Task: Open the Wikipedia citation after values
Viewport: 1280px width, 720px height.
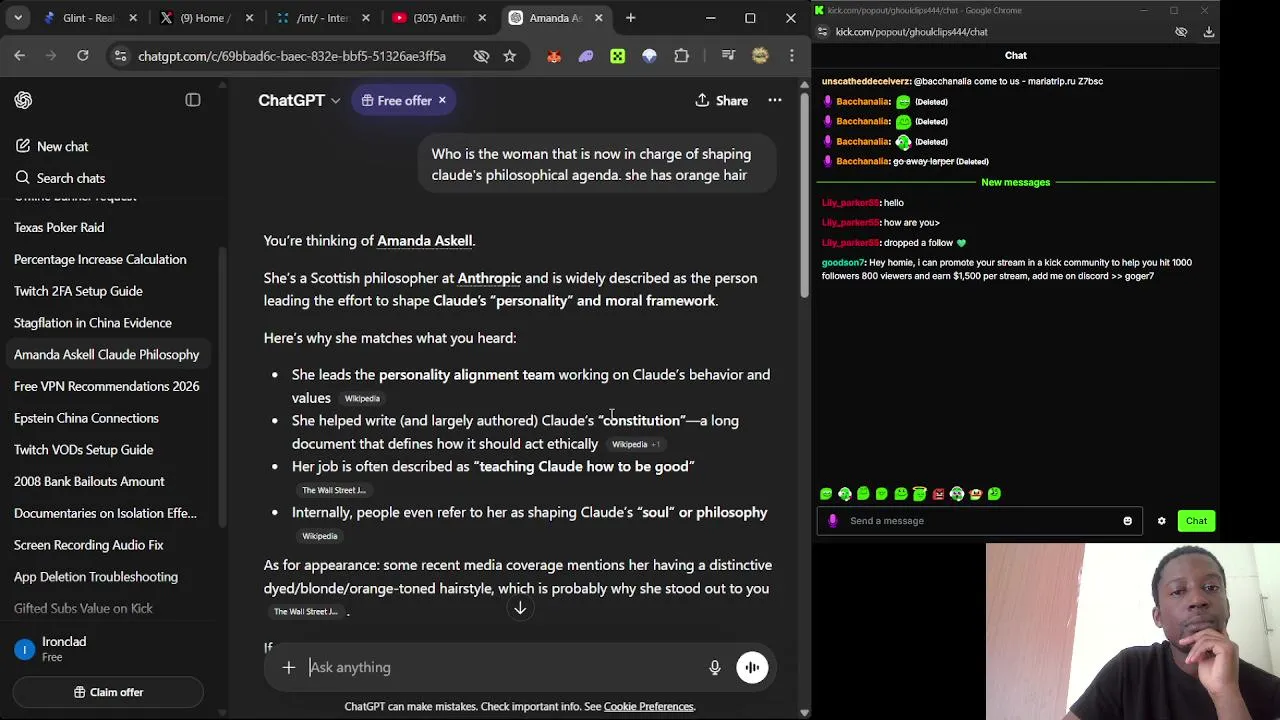Action: point(362,399)
